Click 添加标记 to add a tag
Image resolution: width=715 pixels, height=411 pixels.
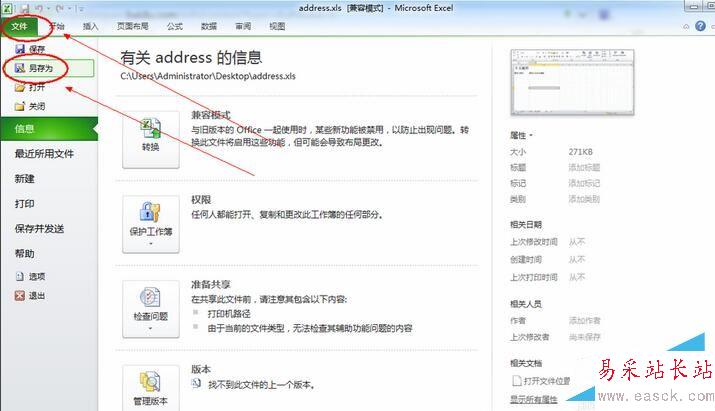point(584,183)
